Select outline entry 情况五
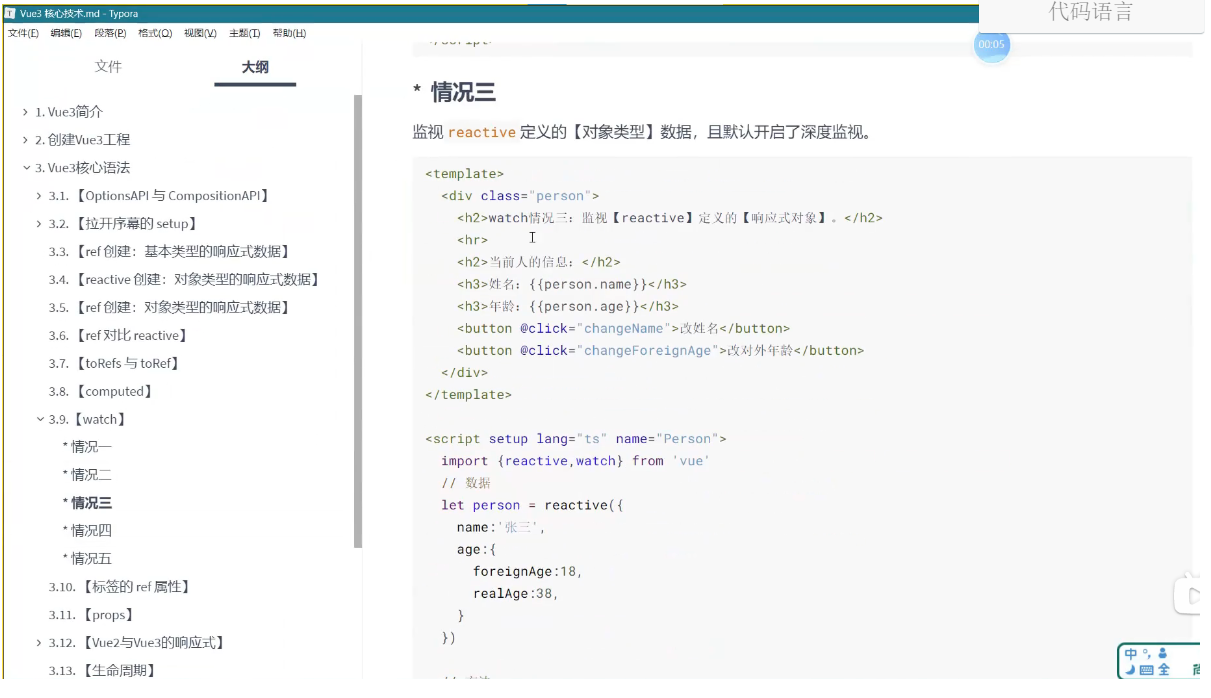1211x698 pixels. pos(87,559)
